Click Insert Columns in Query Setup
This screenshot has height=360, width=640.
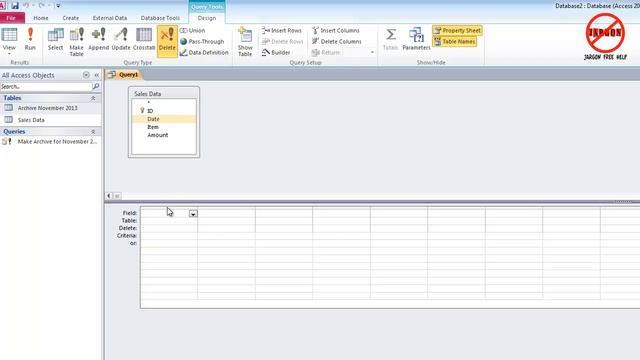click(x=336, y=31)
